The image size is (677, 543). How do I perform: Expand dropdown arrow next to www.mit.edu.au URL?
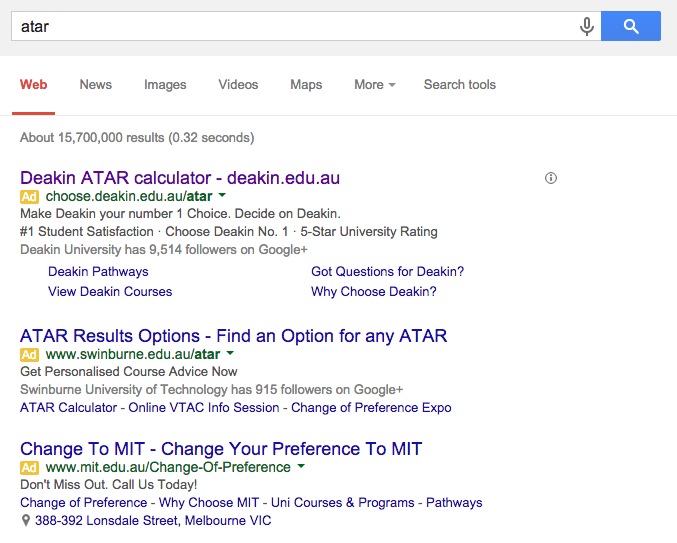coord(301,466)
